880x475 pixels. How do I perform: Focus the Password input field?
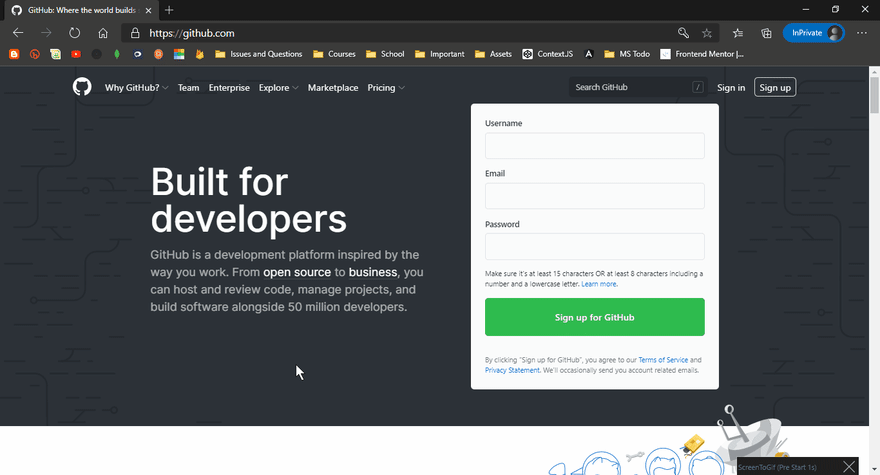594,246
